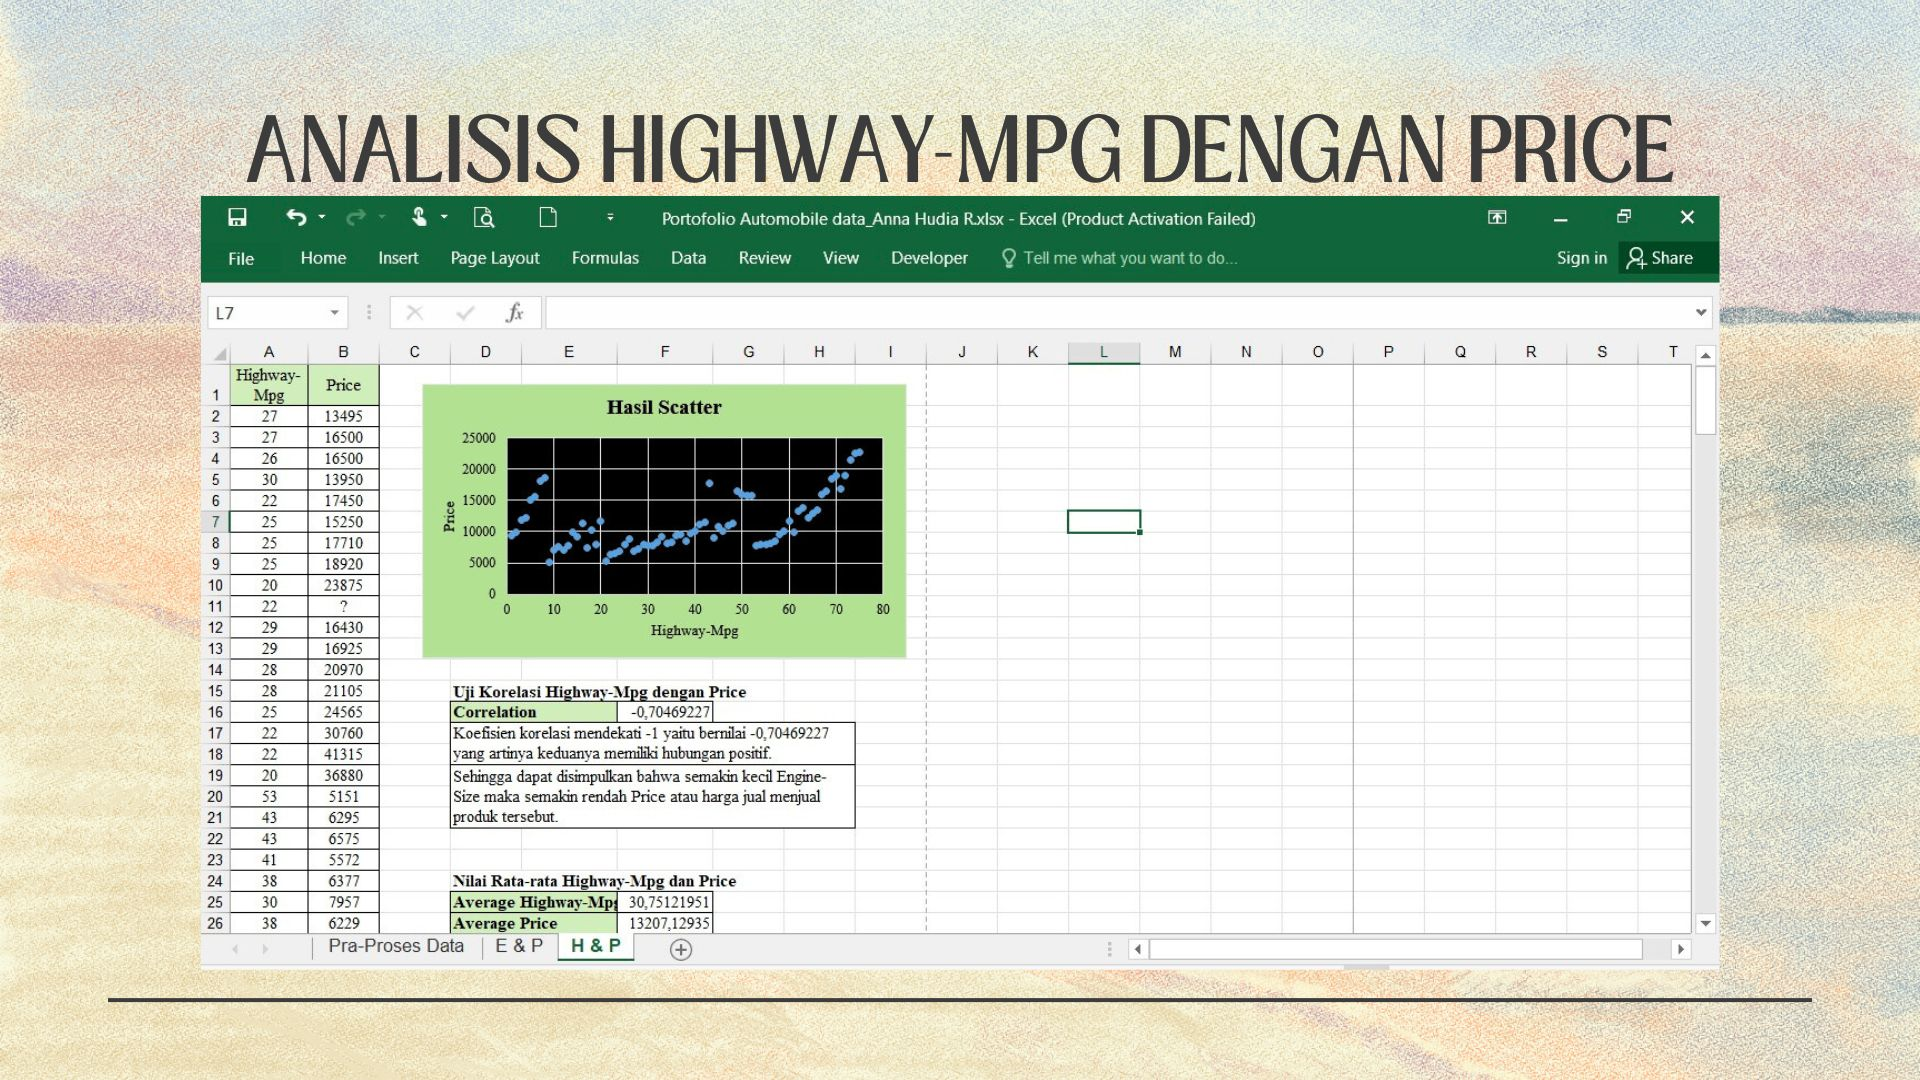Click the cell with price 41315
1920x1080 pixels.
tap(343, 754)
